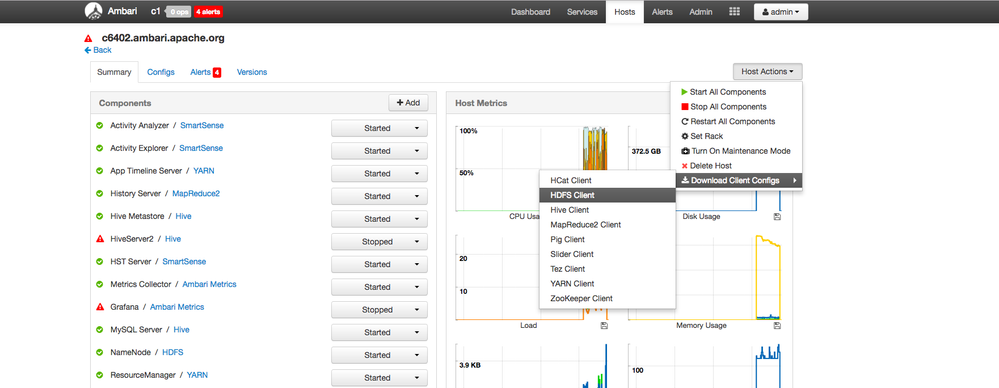
Task: Click the Ambari logo icon
Action: (x=93, y=11)
